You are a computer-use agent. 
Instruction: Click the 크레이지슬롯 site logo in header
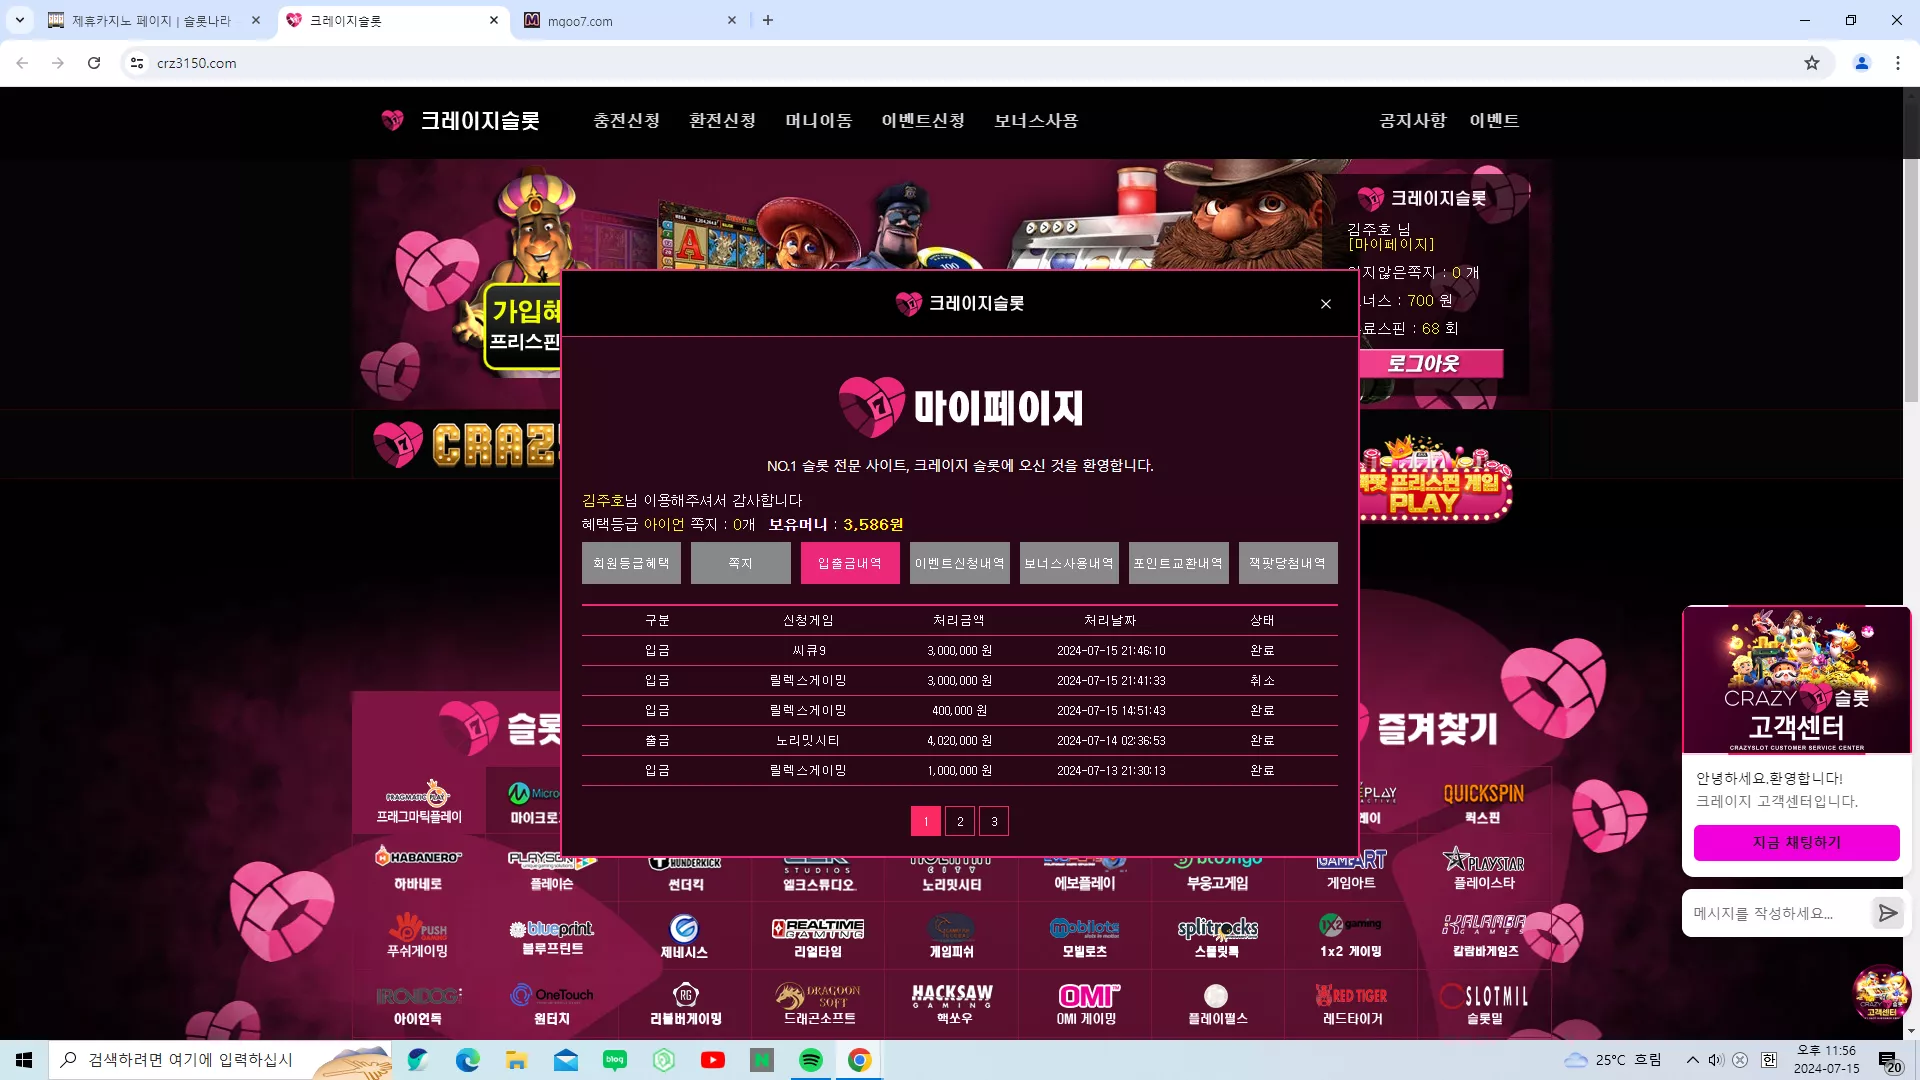461,121
